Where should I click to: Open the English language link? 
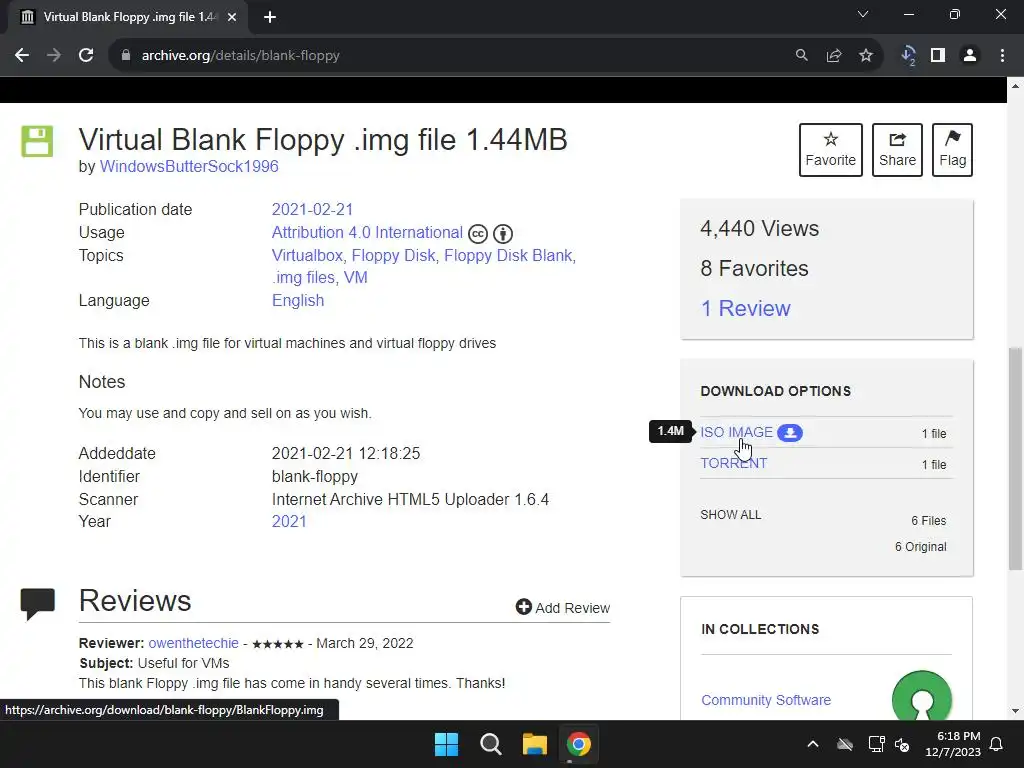coord(298,300)
